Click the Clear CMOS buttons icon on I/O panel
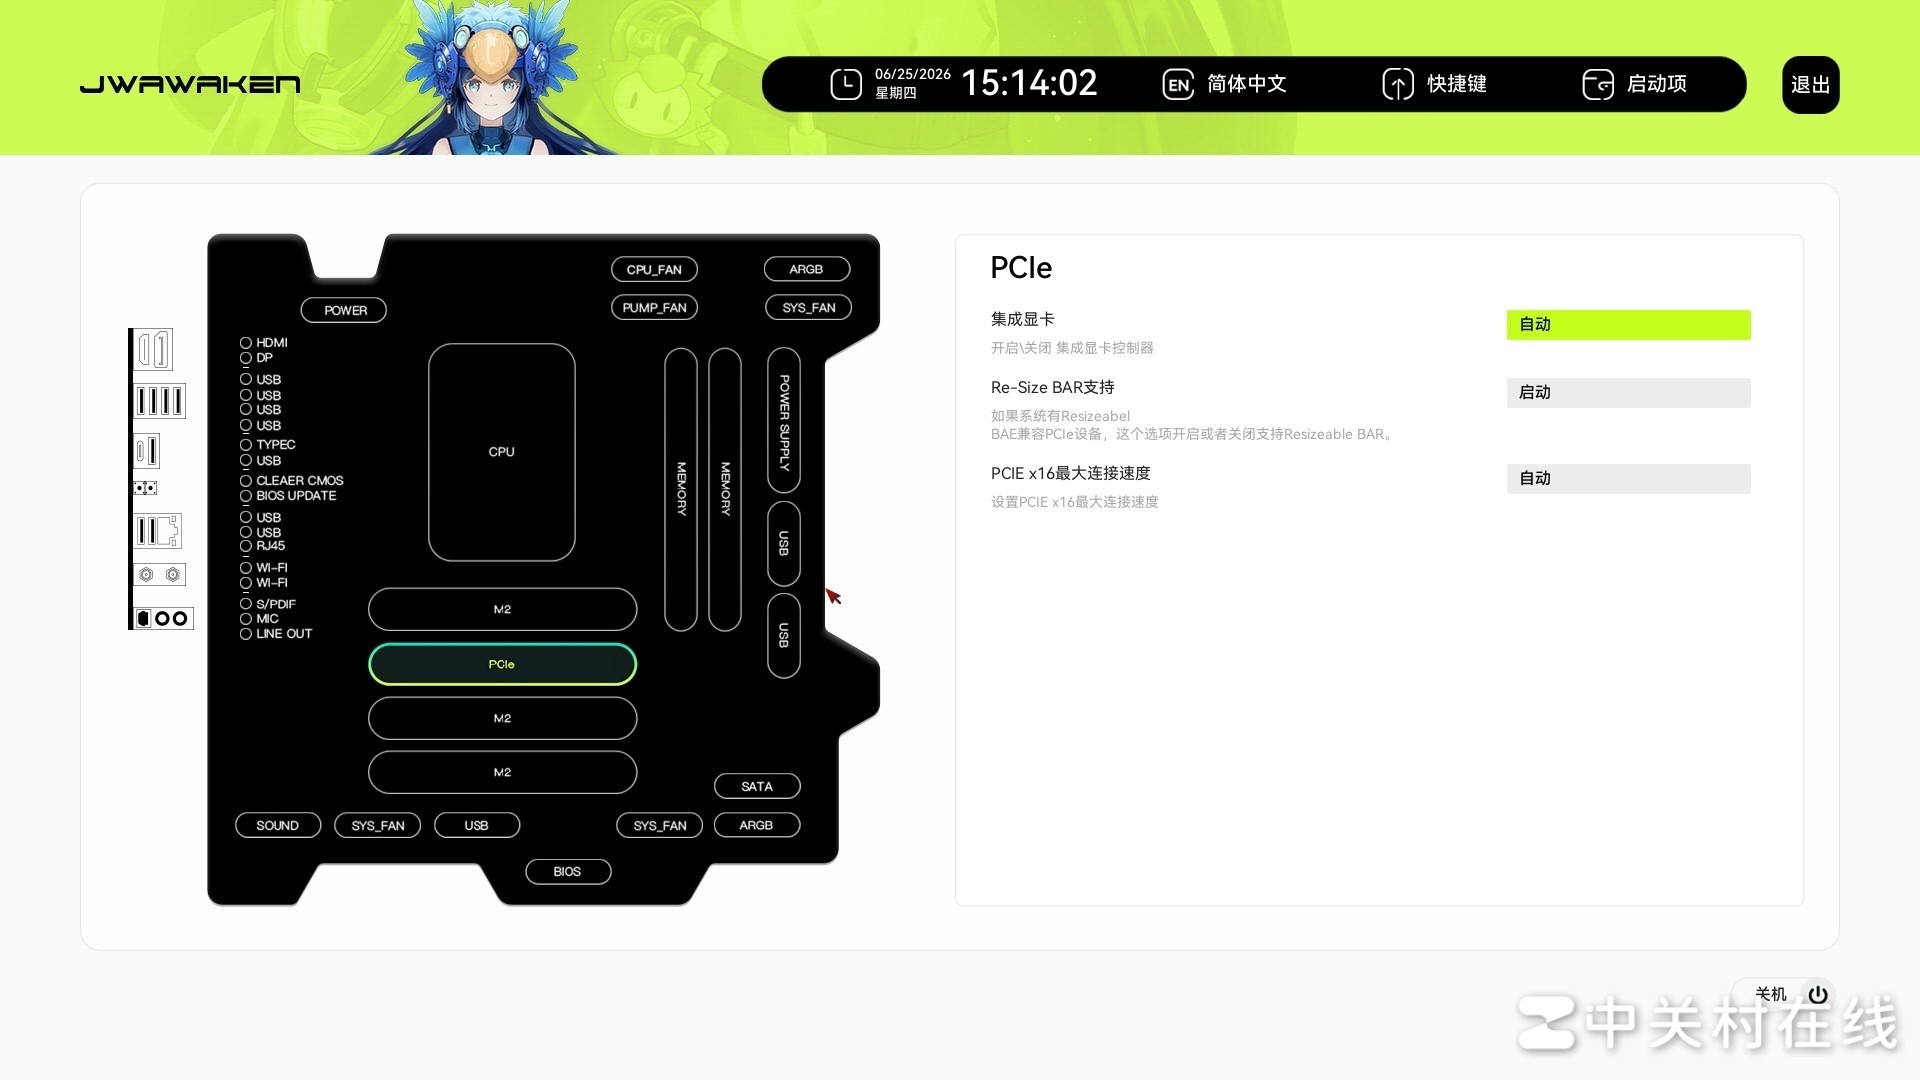 click(145, 488)
